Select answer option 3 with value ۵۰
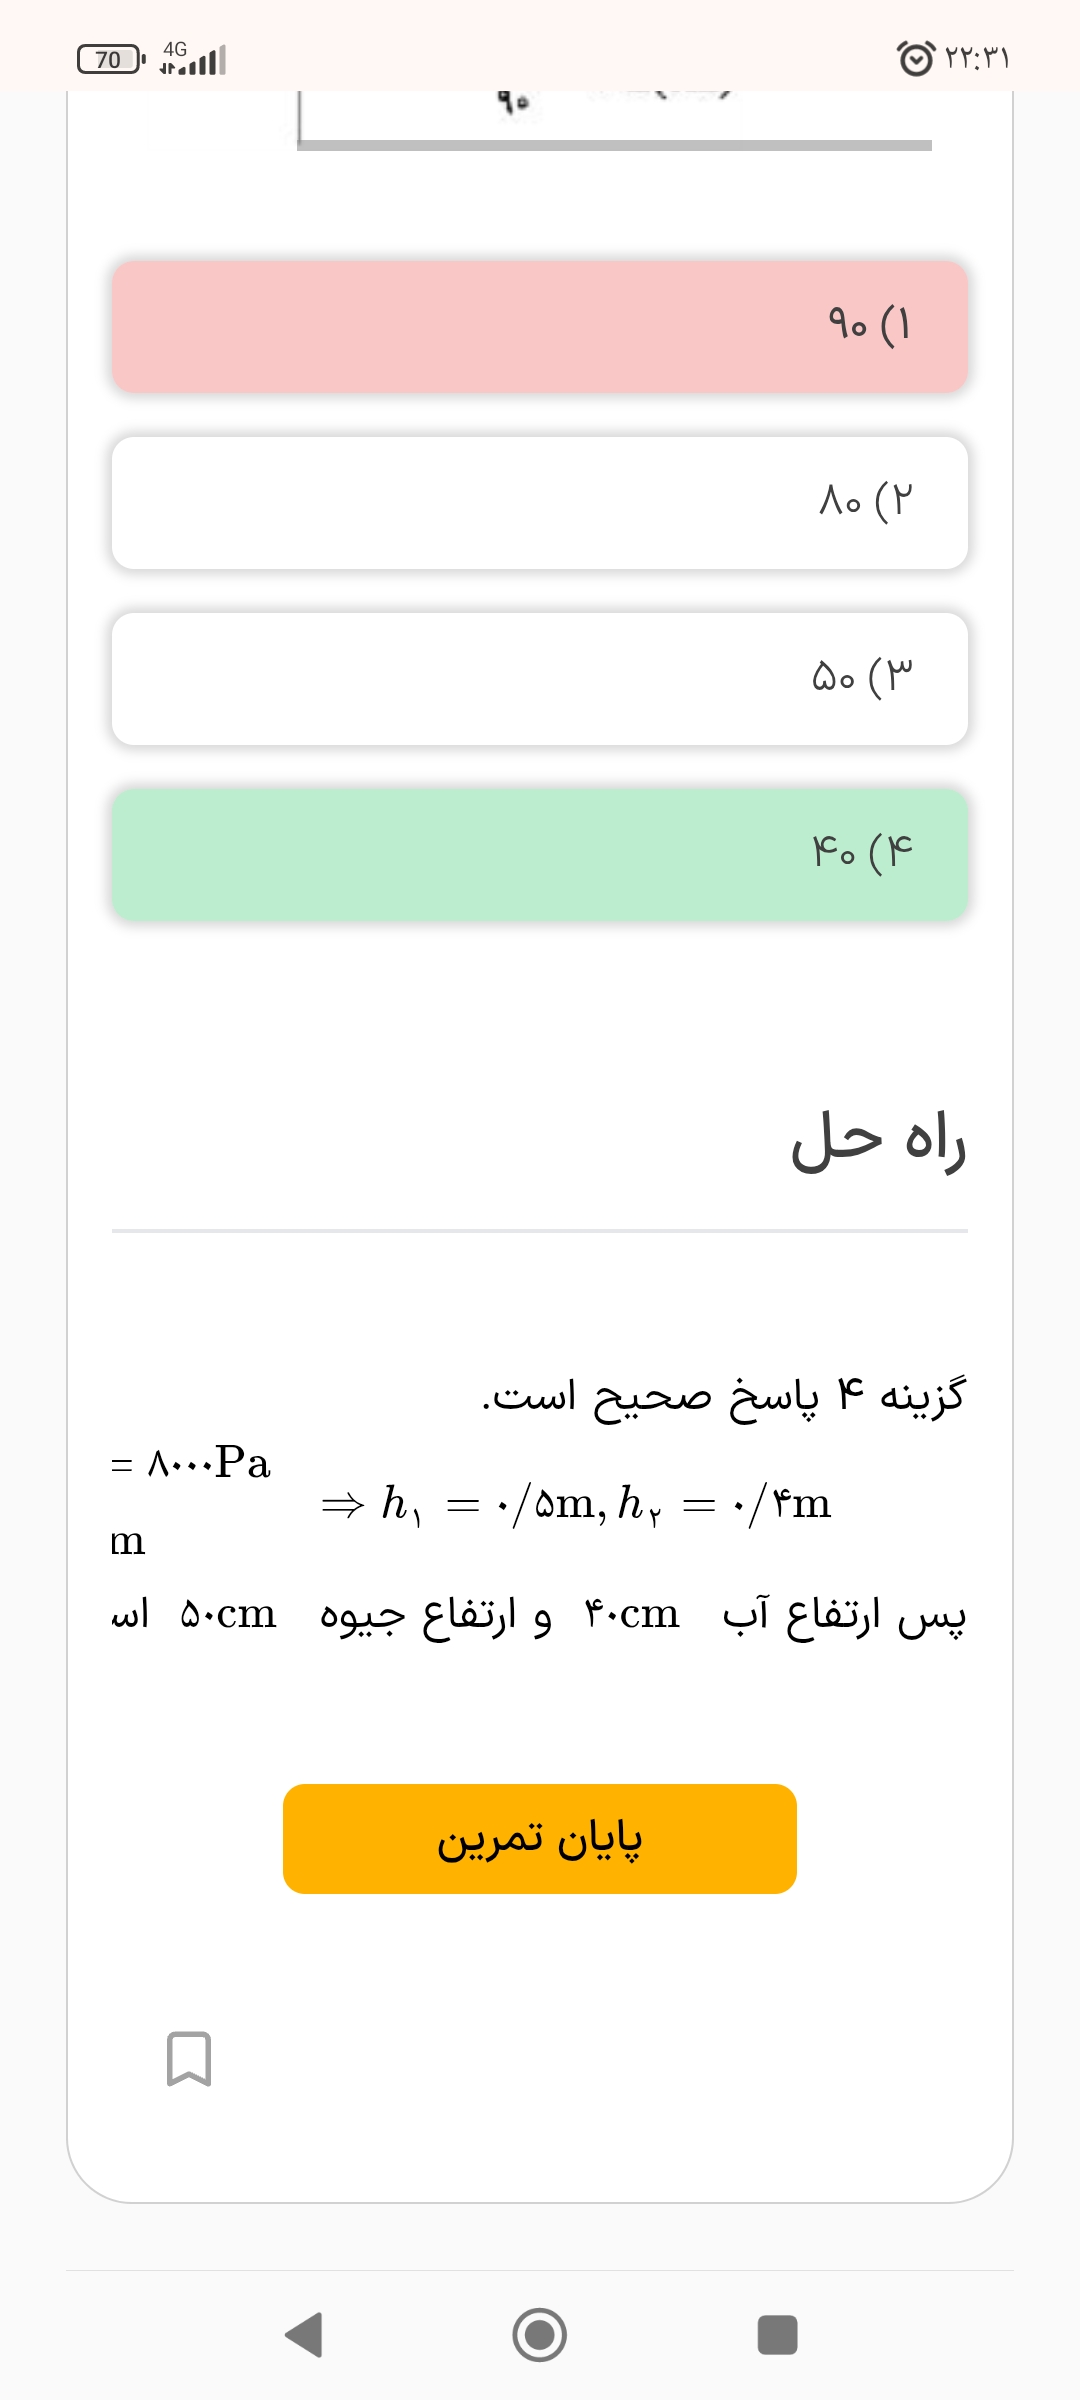The image size is (1080, 2400). pyautogui.click(x=540, y=678)
